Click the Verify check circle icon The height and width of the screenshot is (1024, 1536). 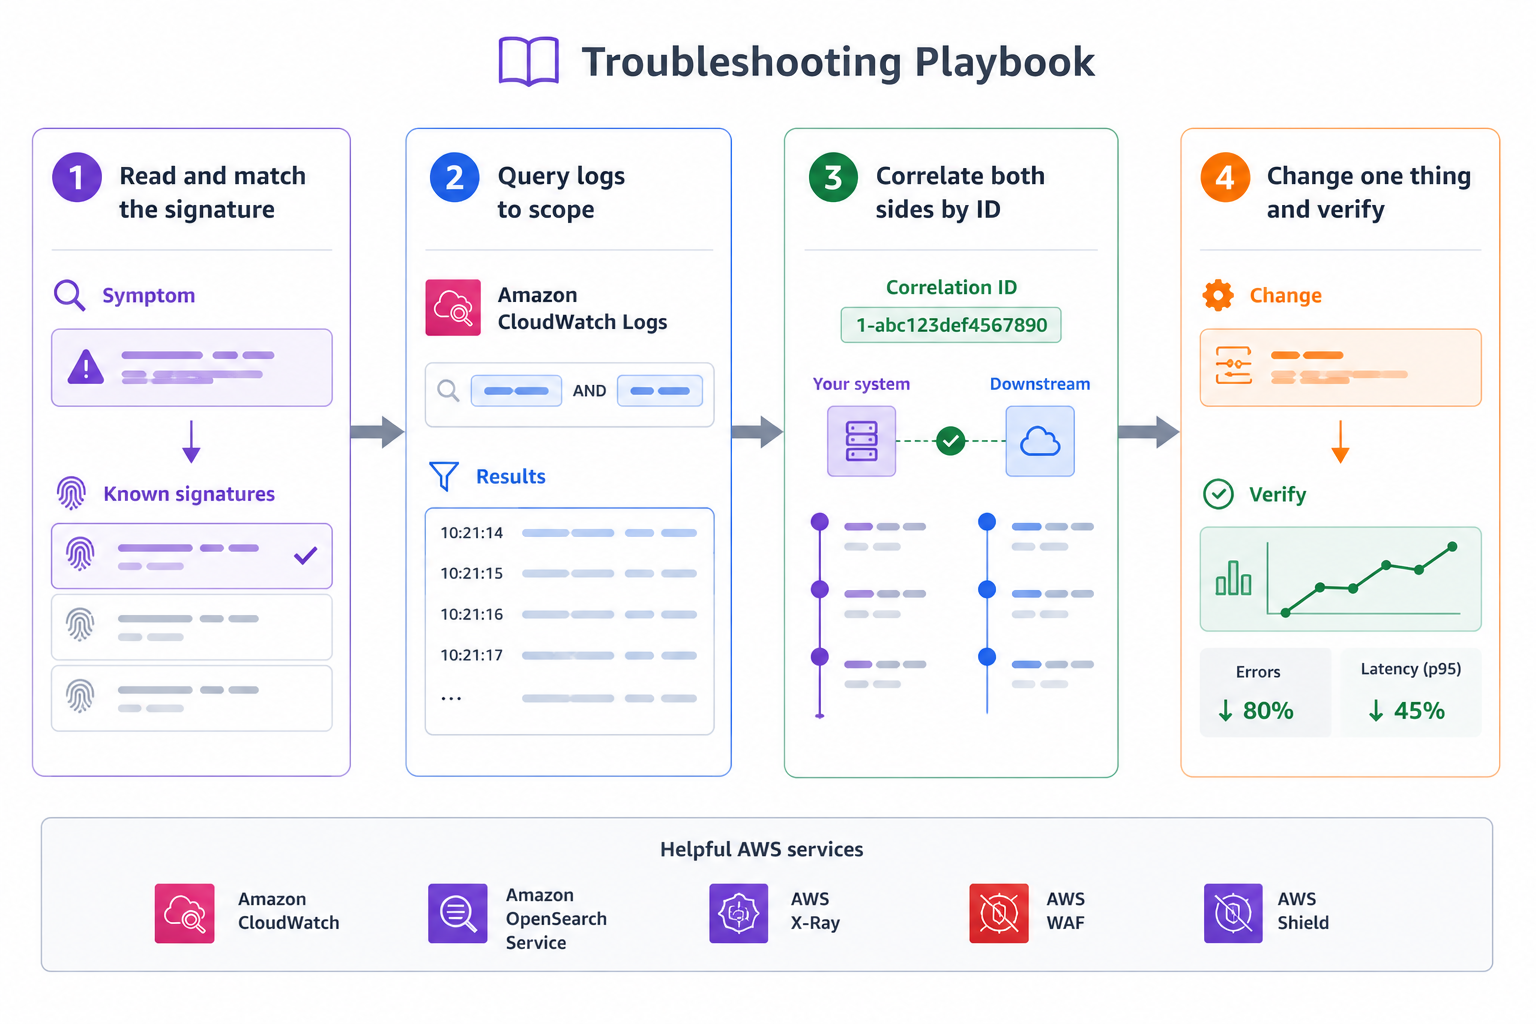(1218, 494)
